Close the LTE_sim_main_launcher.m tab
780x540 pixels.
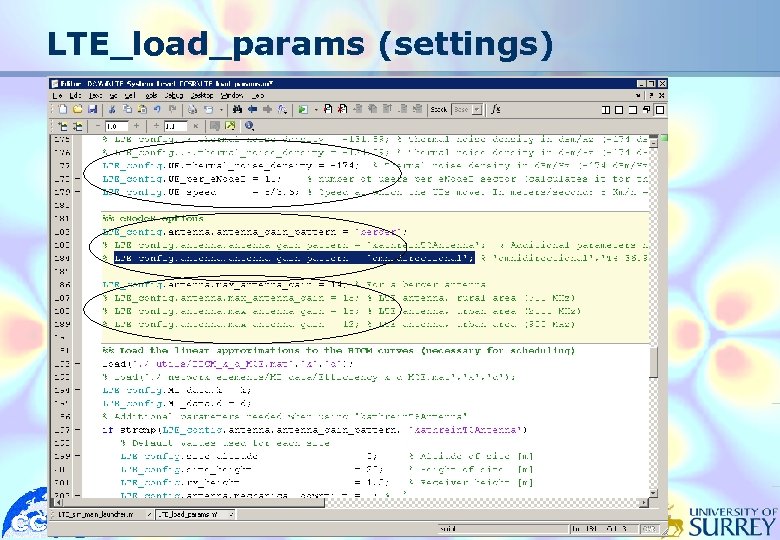[x=149, y=515]
